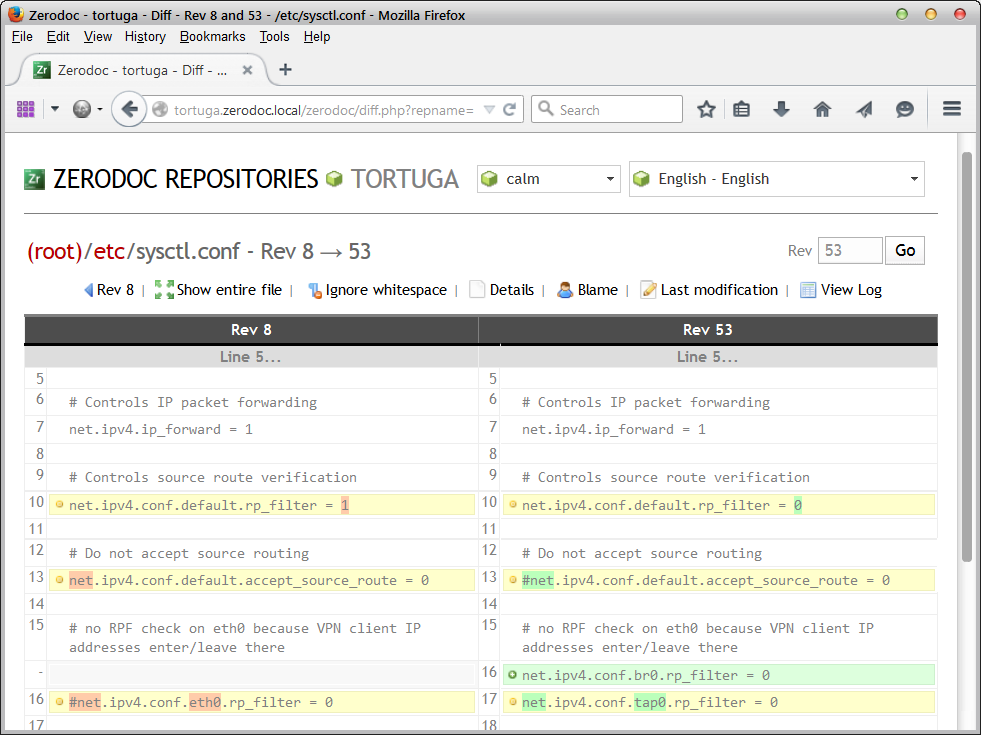The width and height of the screenshot is (981, 735).
Task: Click the Rev number input field
Action: [849, 250]
